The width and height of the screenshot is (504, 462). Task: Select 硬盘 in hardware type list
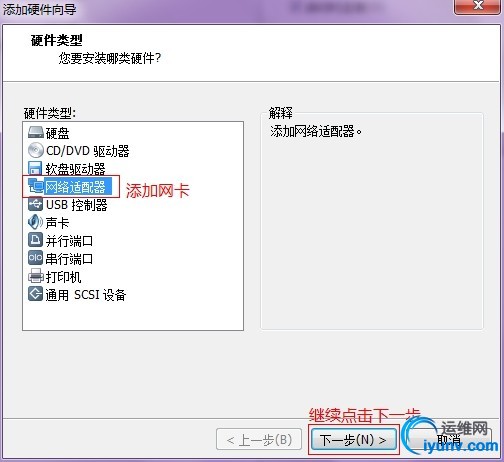coord(57,133)
